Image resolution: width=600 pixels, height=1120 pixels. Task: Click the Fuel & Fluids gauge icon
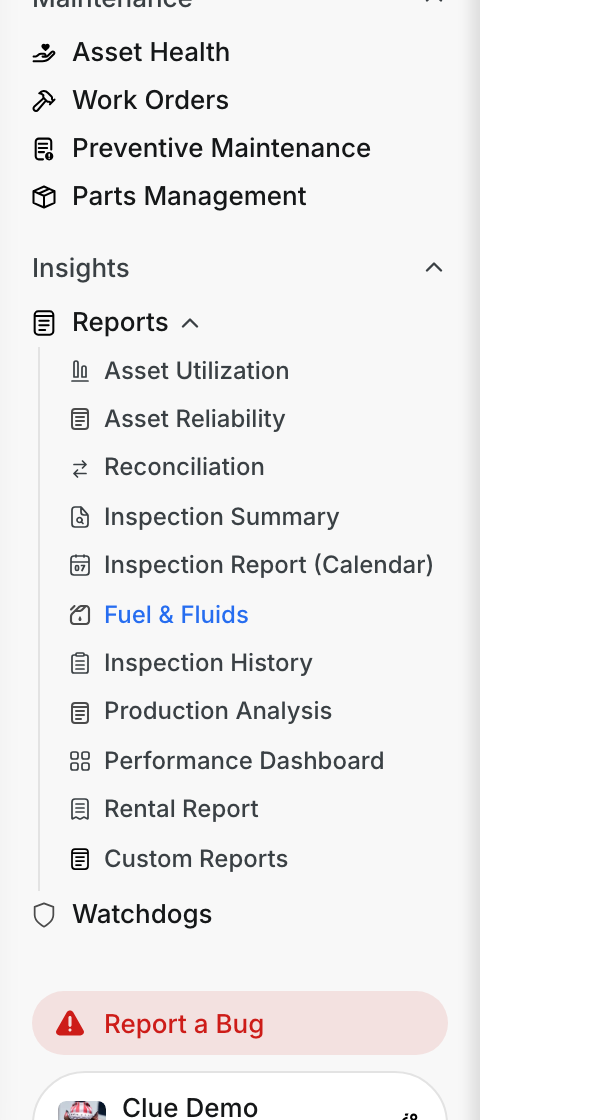pyautogui.click(x=80, y=615)
